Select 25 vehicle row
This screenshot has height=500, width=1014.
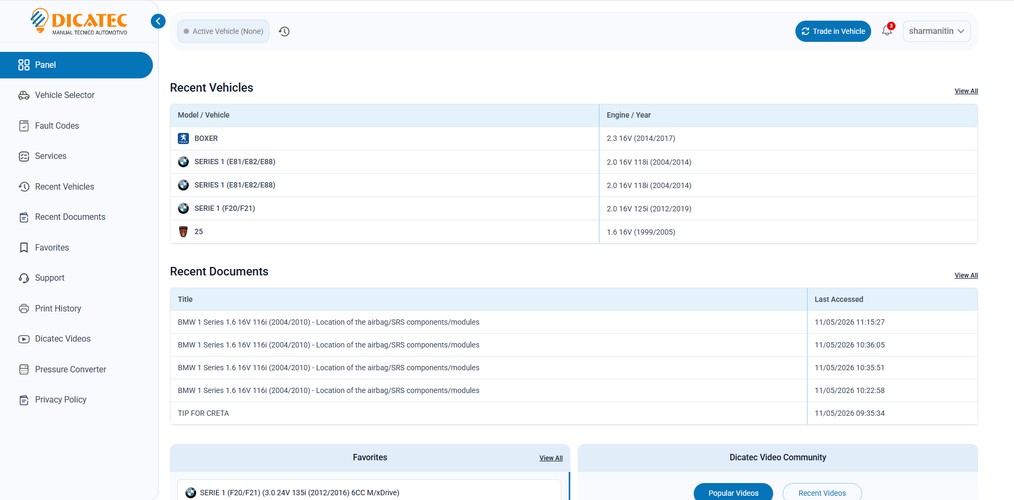click(574, 232)
